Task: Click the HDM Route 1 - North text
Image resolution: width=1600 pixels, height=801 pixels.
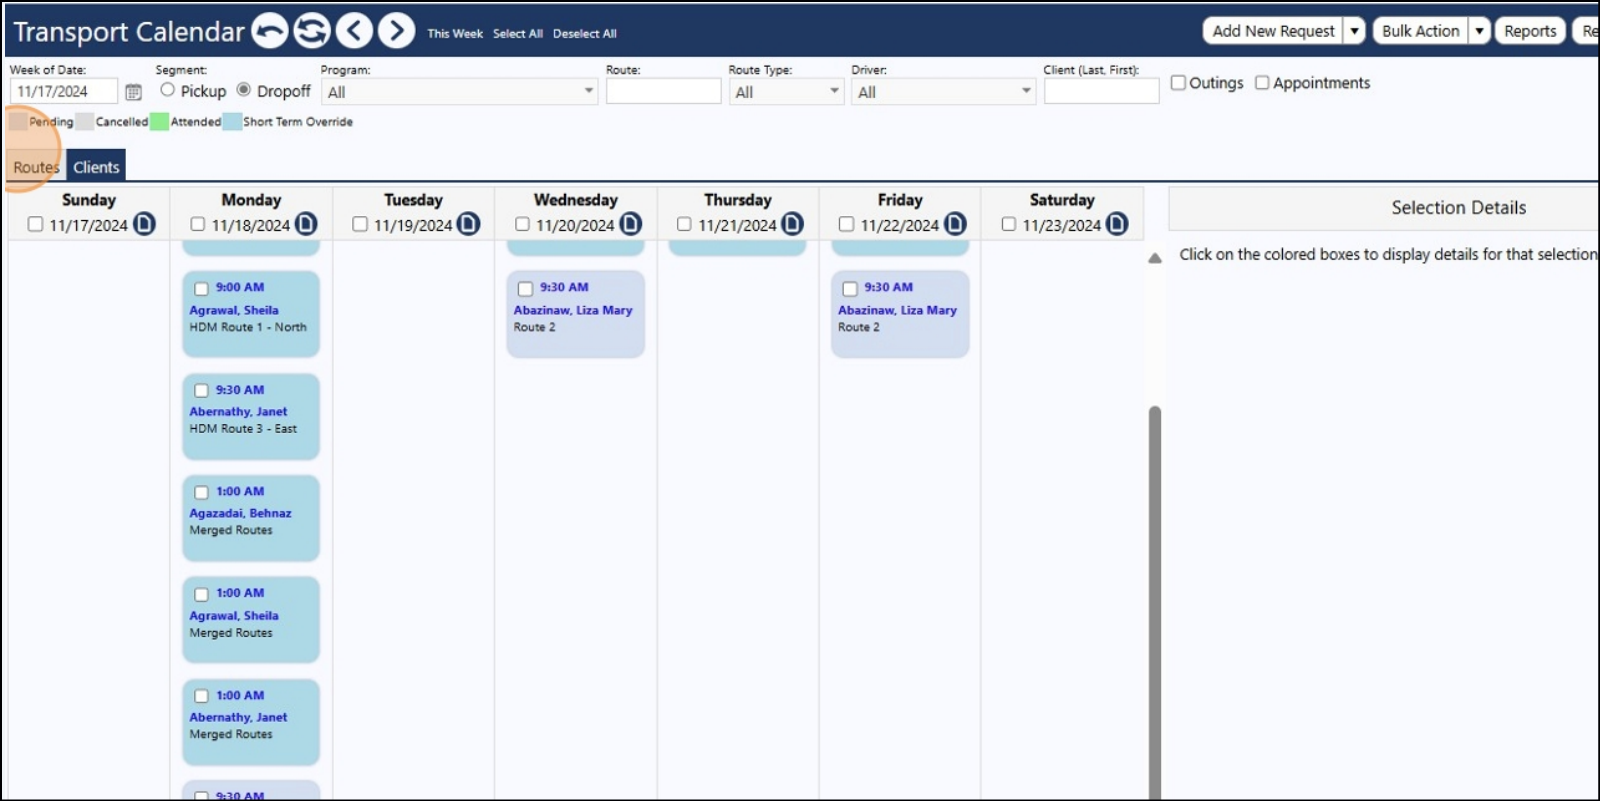Action: (x=248, y=327)
